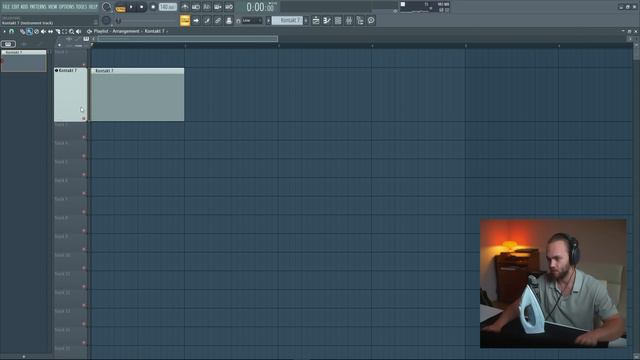This screenshot has width=640, height=360.
Task: Click Kontakt 7 track header name
Action: pyautogui.click(x=68, y=71)
